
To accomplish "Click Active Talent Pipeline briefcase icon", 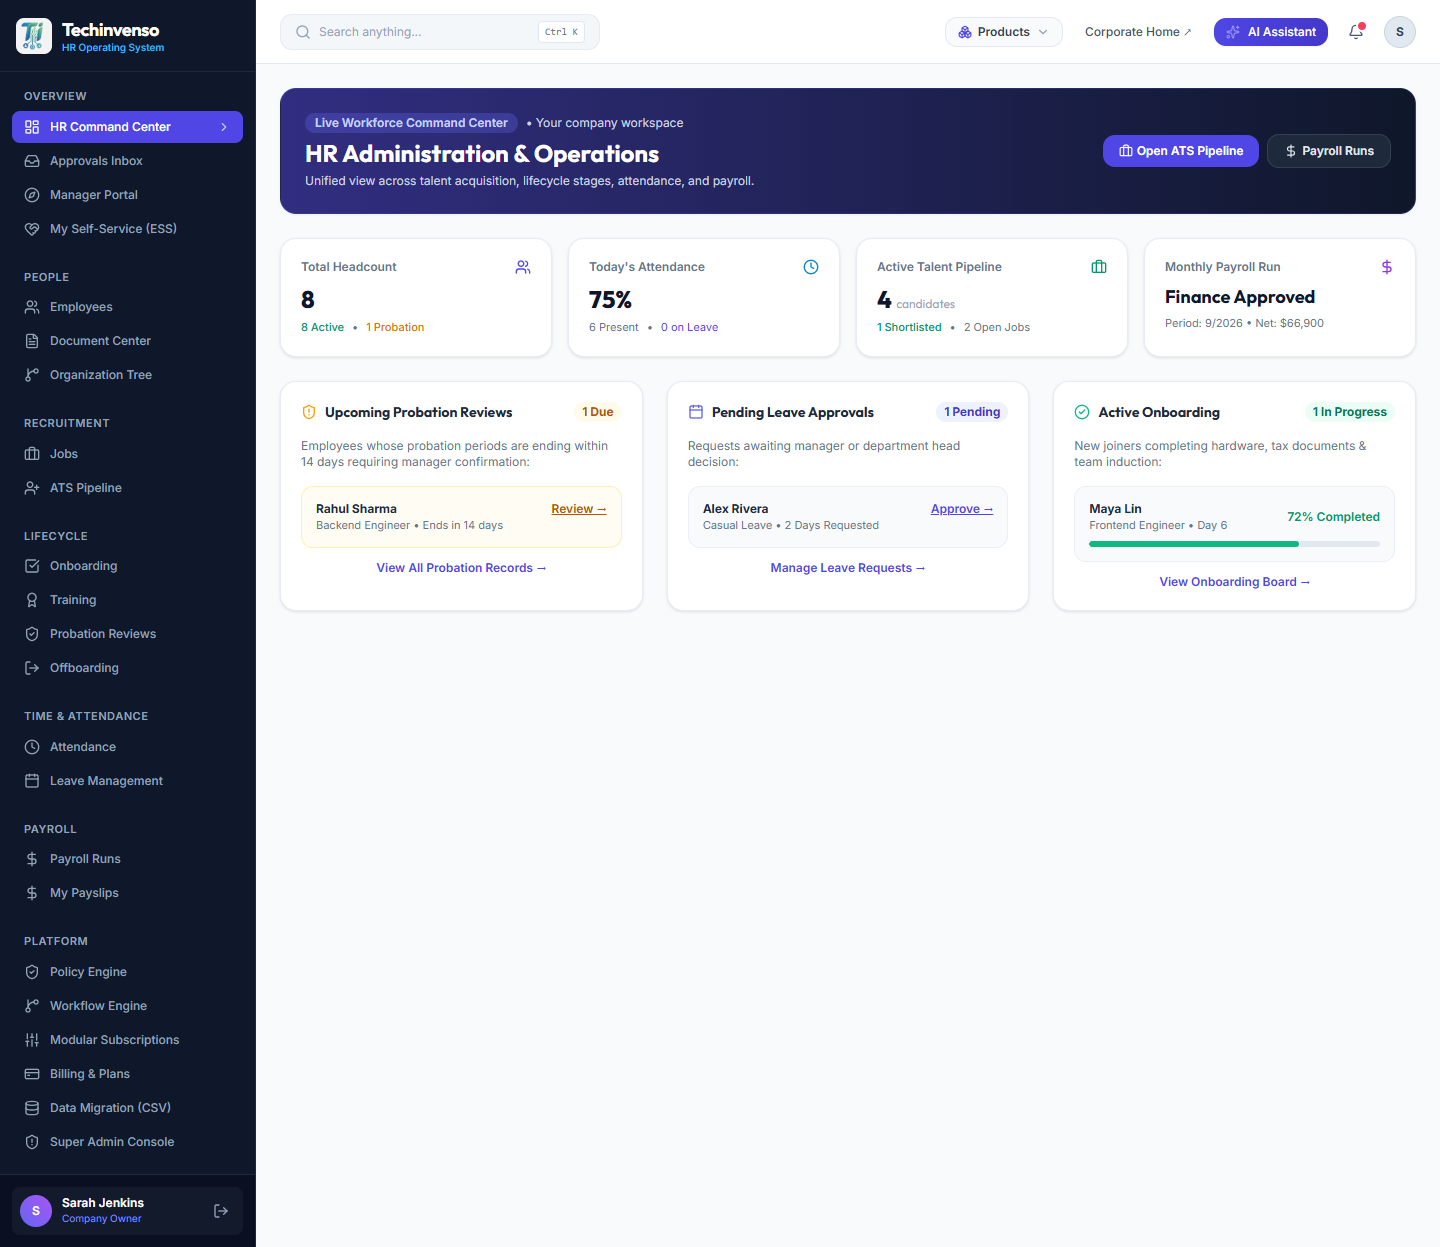I will pyautogui.click(x=1099, y=267).
